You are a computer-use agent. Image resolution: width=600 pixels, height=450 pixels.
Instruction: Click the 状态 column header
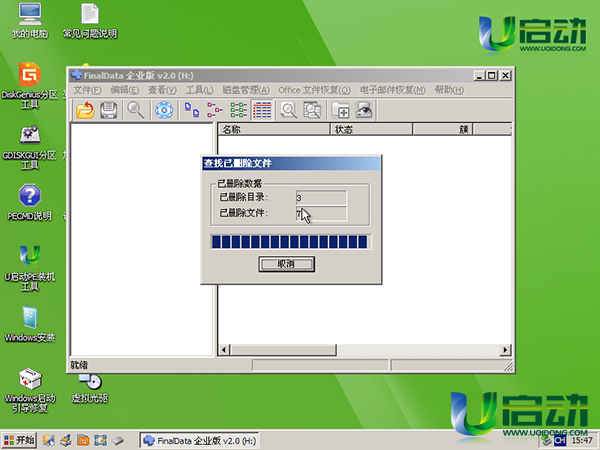pos(371,129)
